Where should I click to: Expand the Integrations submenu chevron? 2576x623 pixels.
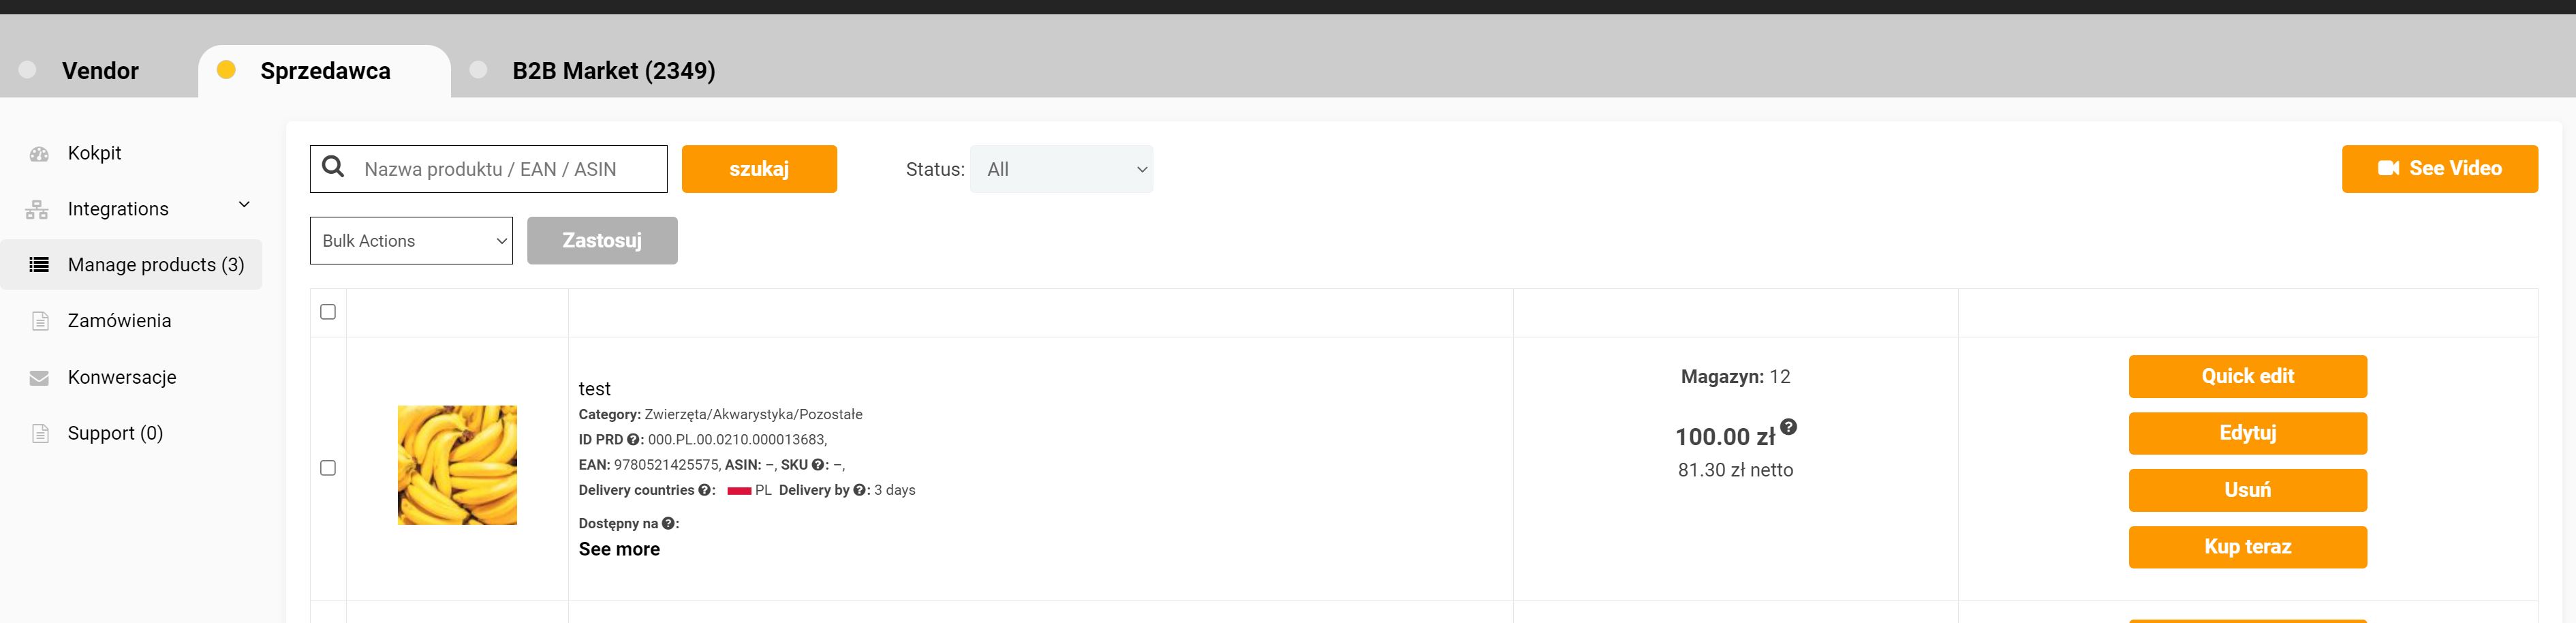click(244, 205)
